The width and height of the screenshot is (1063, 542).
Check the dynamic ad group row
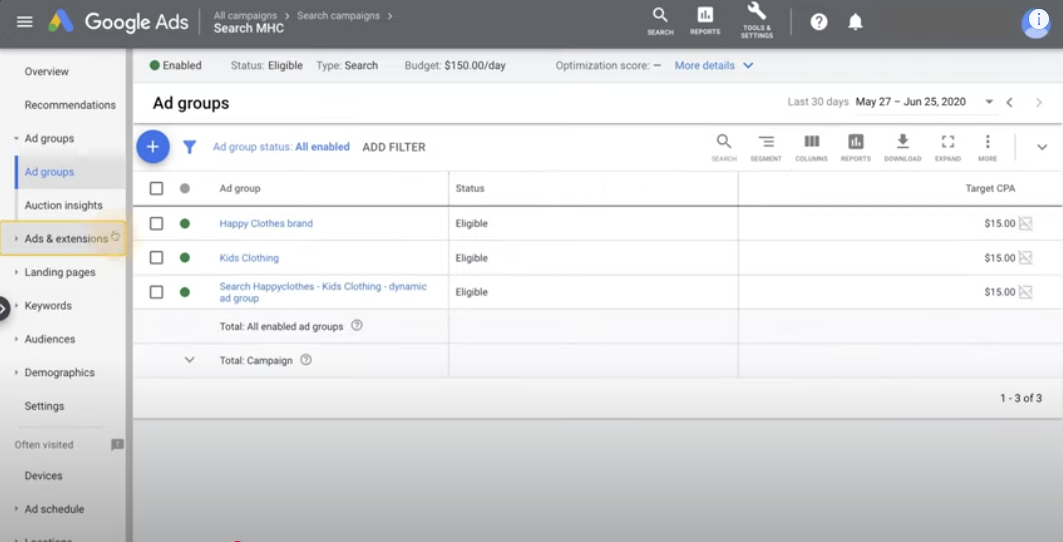click(x=157, y=292)
